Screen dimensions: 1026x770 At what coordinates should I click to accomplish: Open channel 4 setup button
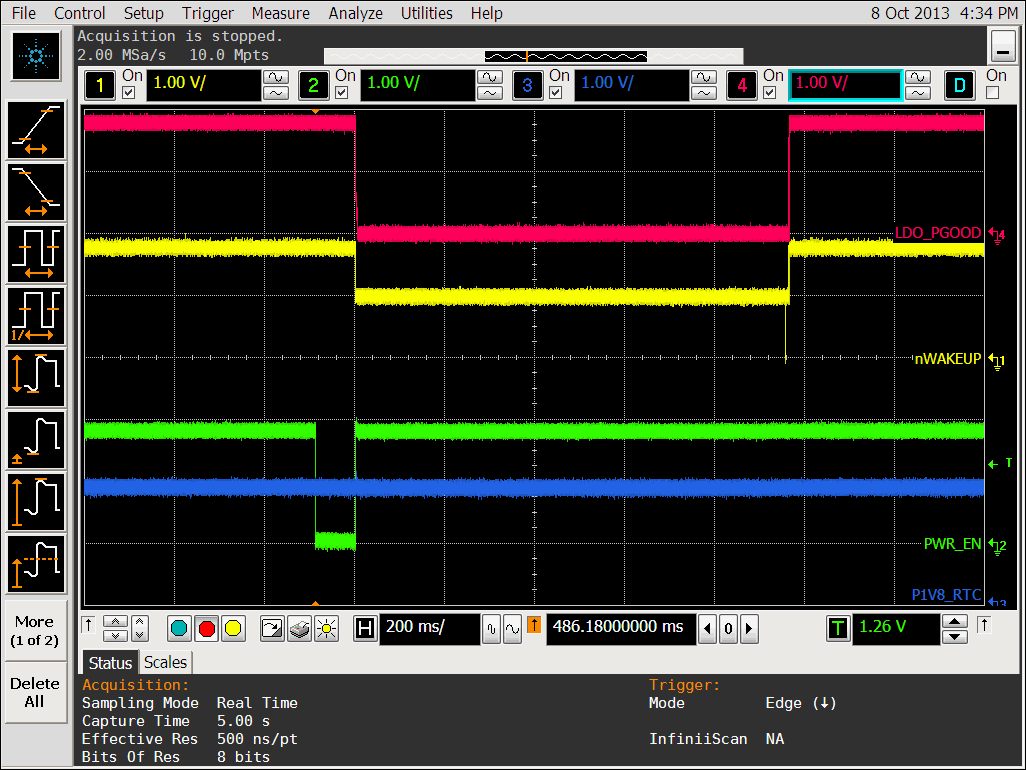pos(742,85)
